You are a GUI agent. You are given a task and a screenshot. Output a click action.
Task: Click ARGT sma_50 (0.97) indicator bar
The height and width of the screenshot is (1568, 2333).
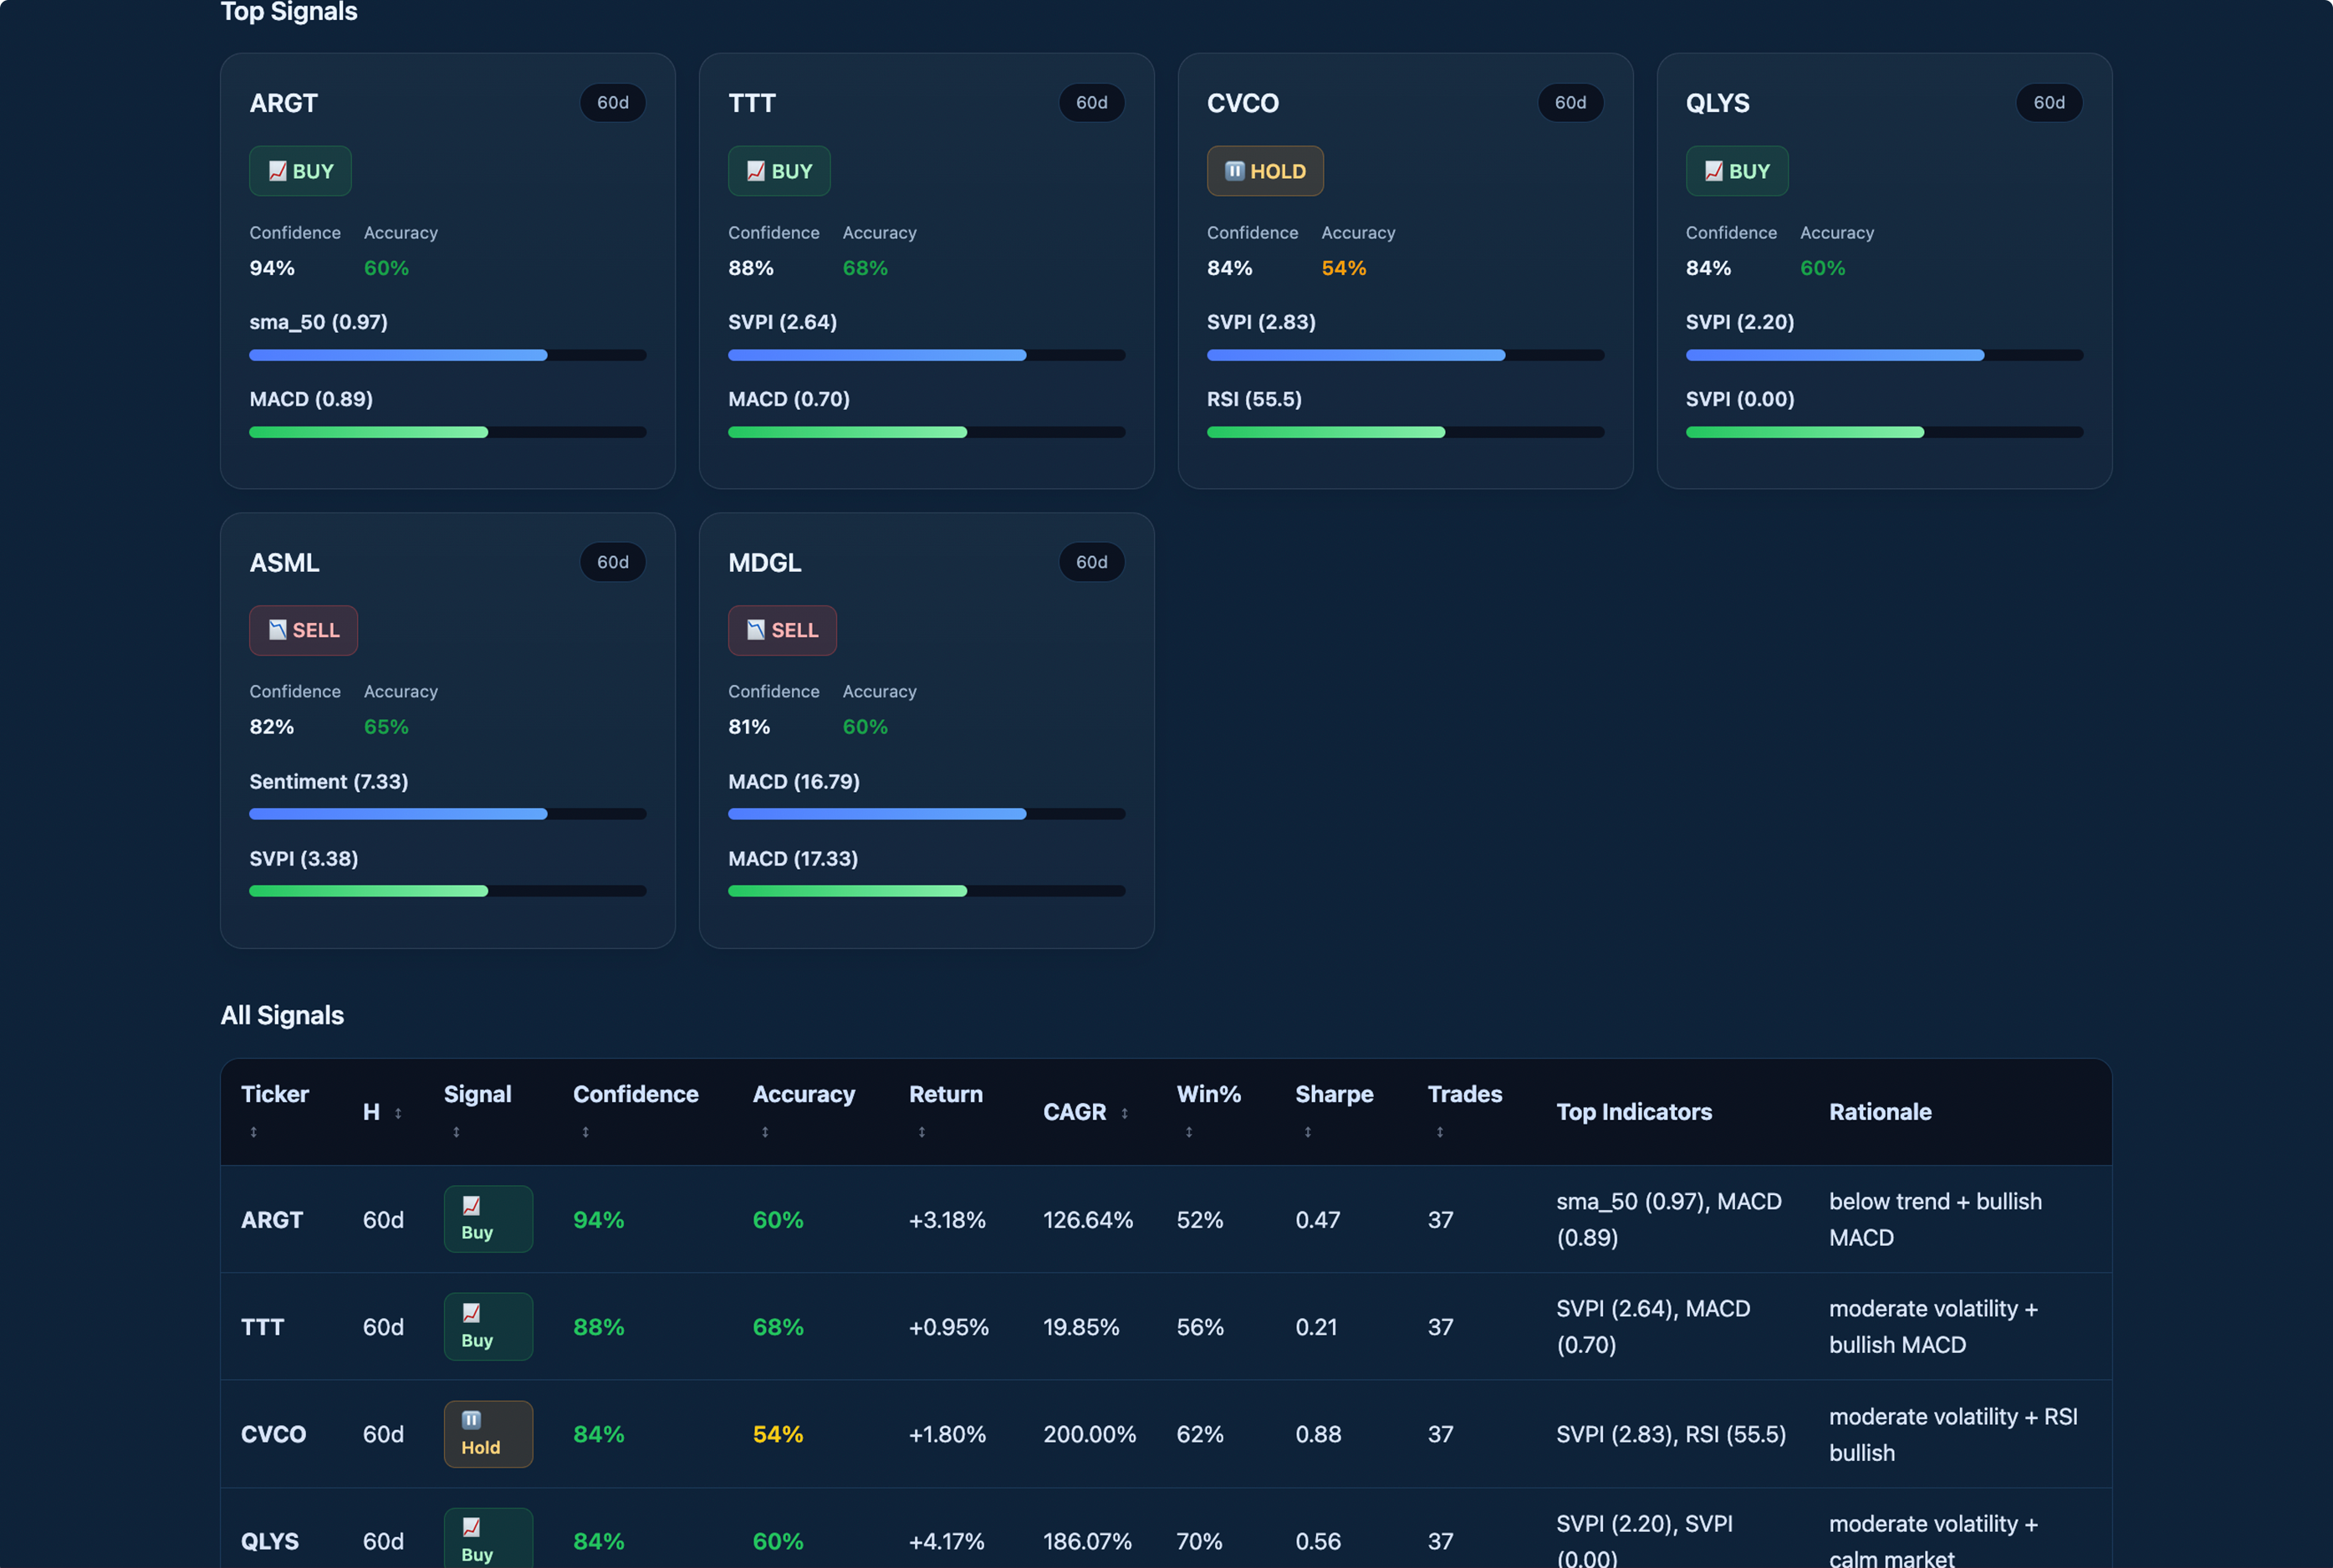click(448, 355)
